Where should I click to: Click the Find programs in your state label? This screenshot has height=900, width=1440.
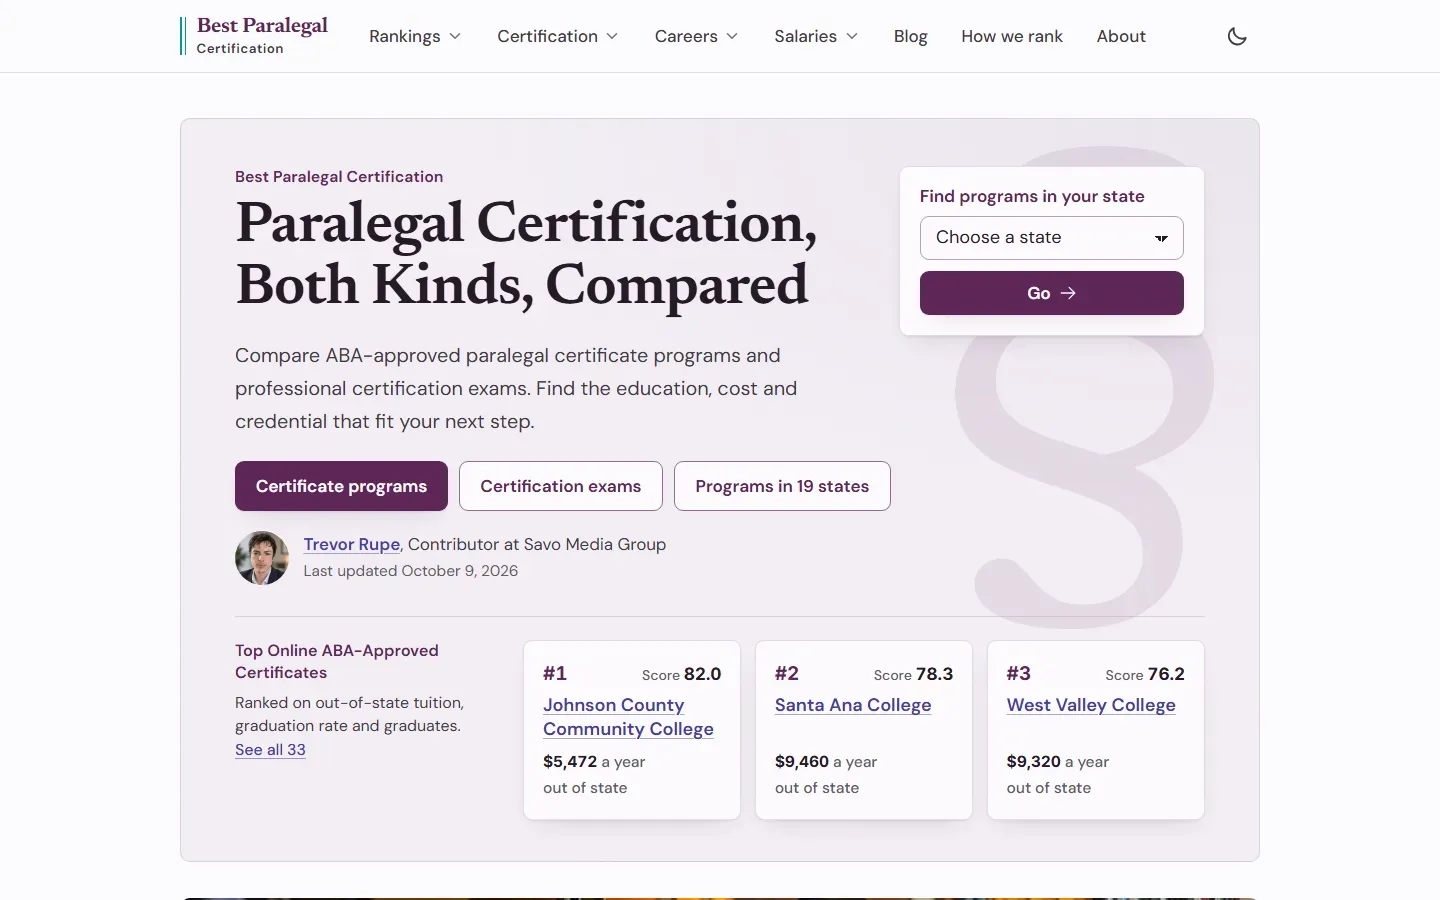click(1032, 196)
